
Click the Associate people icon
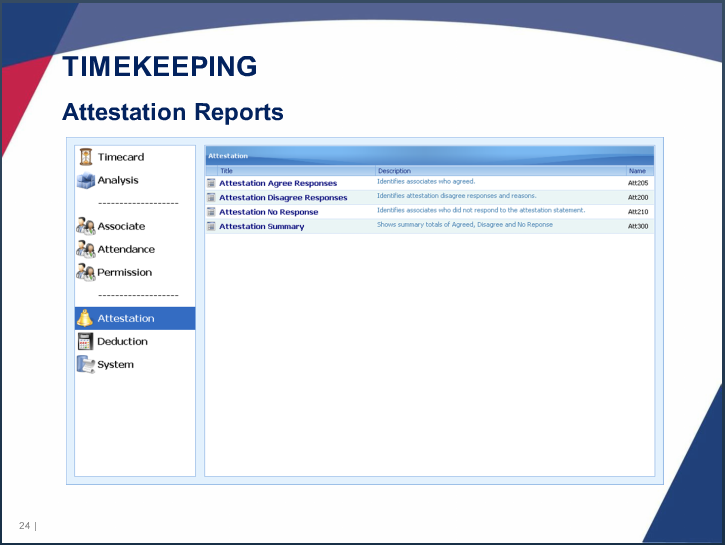click(85, 226)
